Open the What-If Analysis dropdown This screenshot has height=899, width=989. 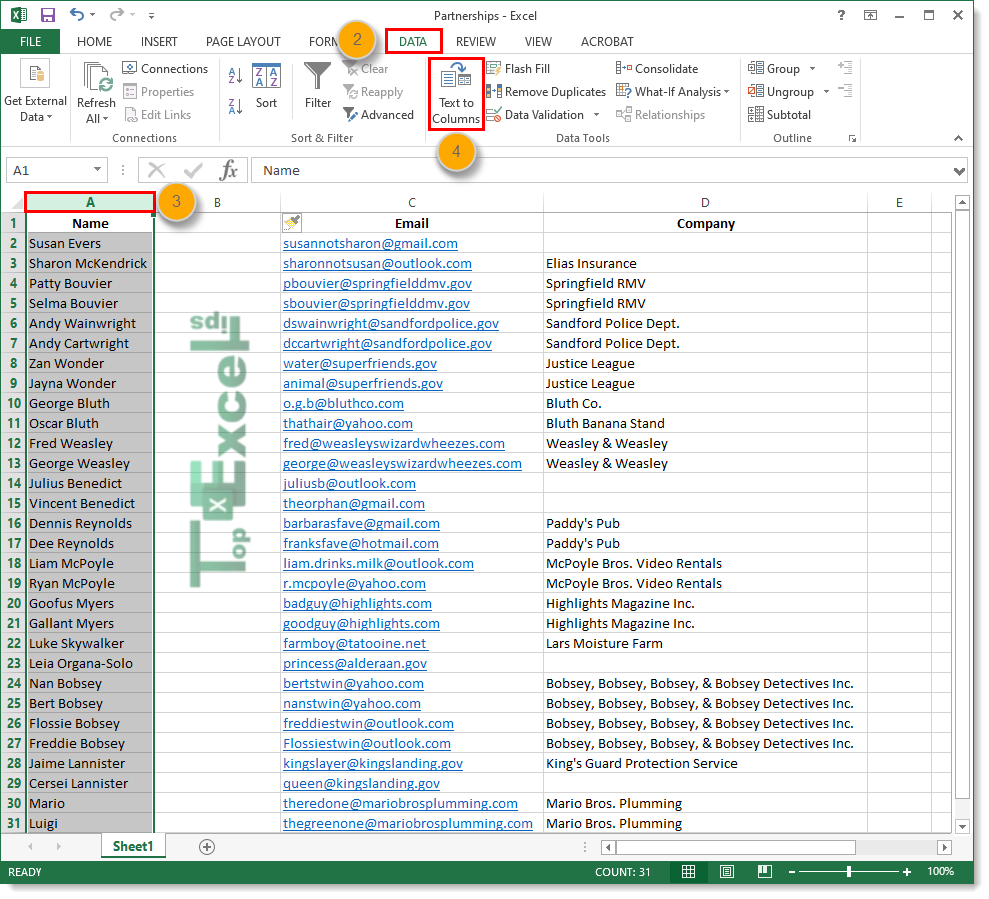coord(672,92)
